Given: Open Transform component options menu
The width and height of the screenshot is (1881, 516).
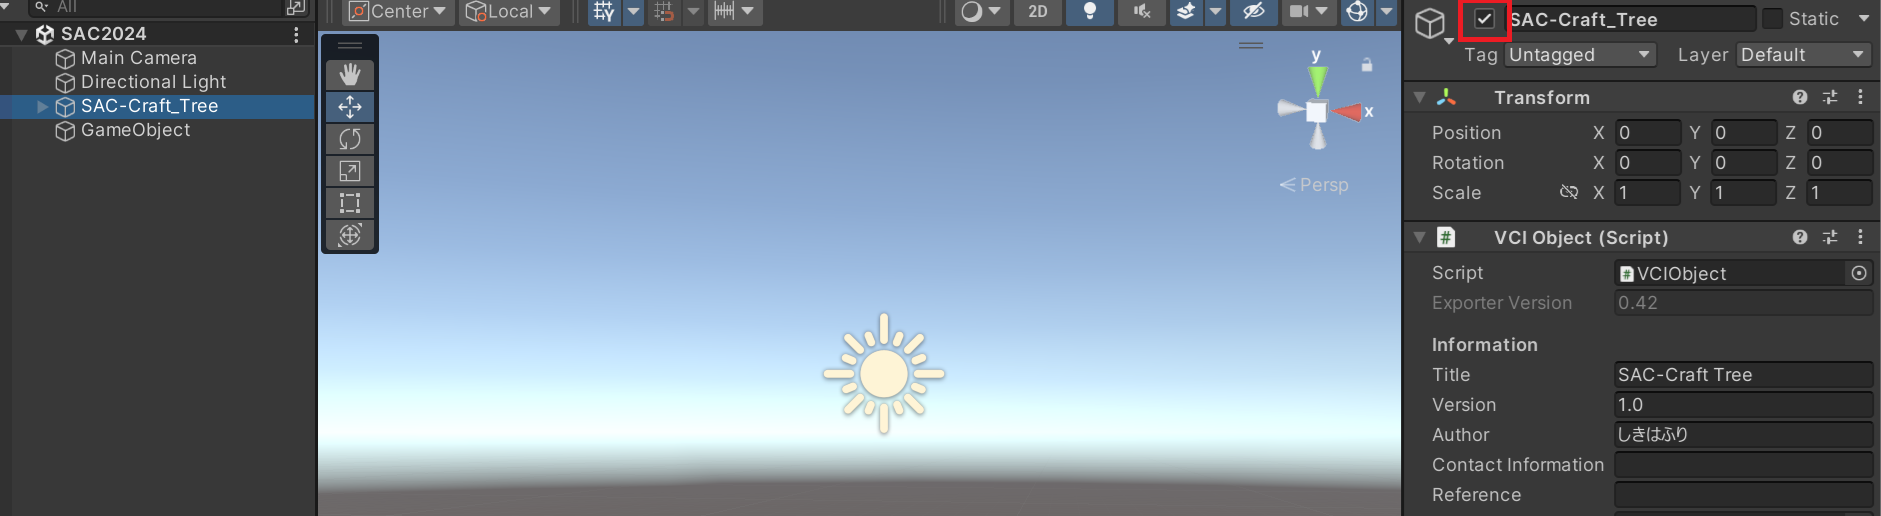Looking at the screenshot, I should click(x=1860, y=97).
